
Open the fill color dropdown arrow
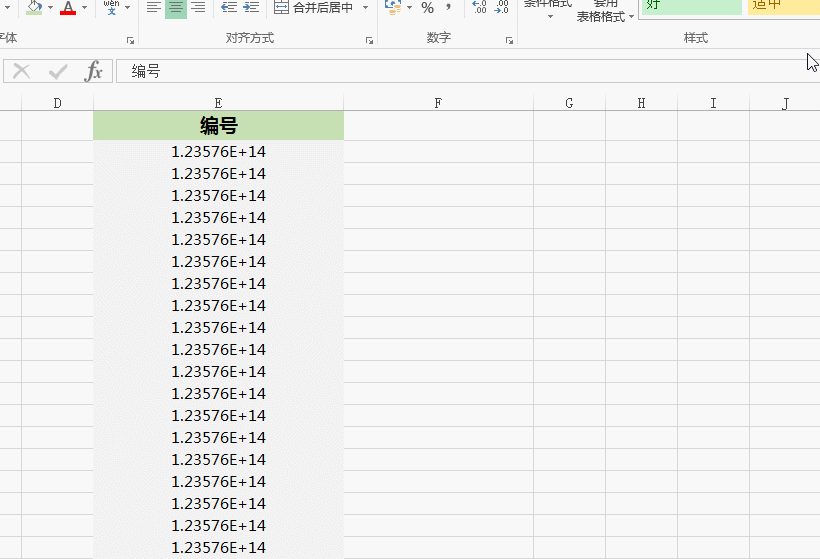(x=50, y=7)
